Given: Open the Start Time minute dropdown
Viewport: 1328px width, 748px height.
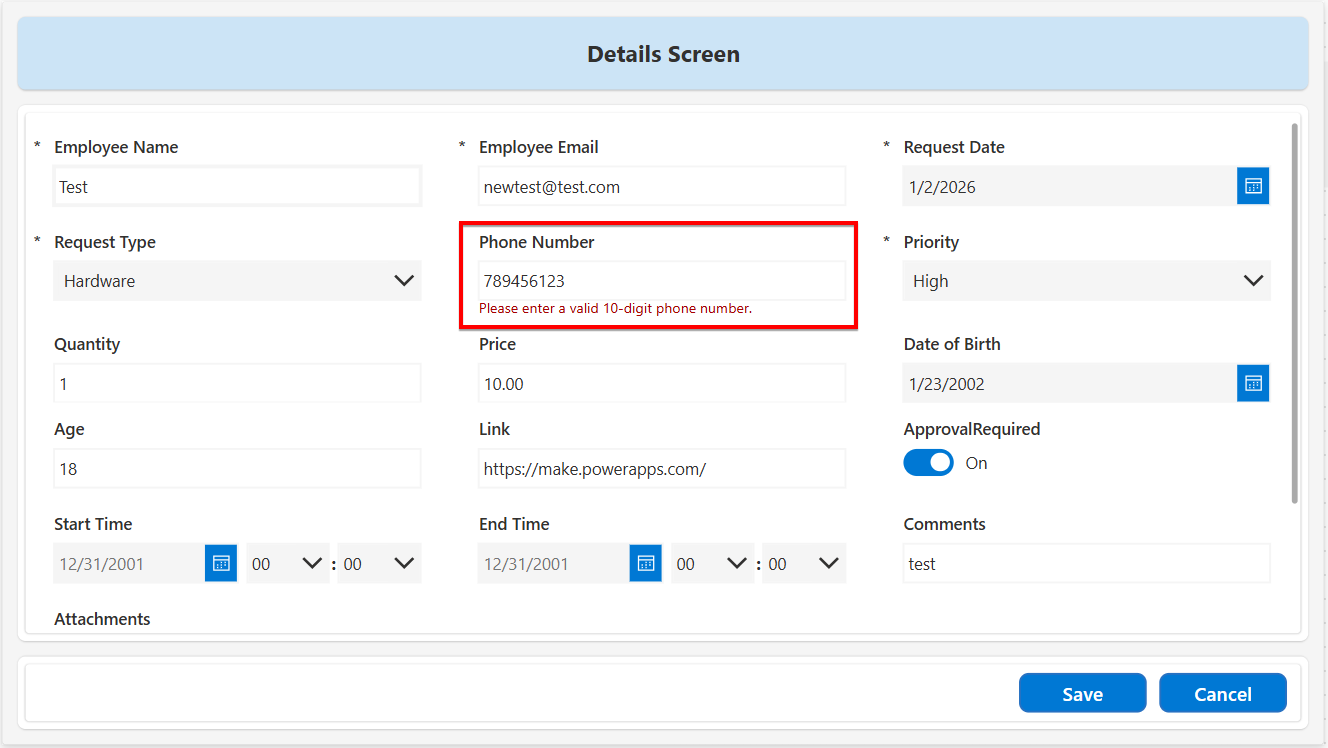Looking at the screenshot, I should pyautogui.click(x=379, y=564).
